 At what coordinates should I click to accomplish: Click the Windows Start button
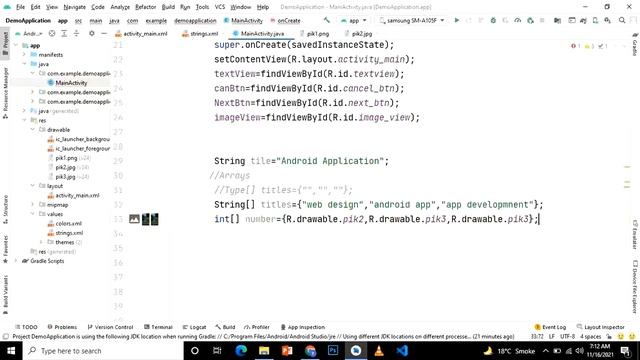point(11,351)
